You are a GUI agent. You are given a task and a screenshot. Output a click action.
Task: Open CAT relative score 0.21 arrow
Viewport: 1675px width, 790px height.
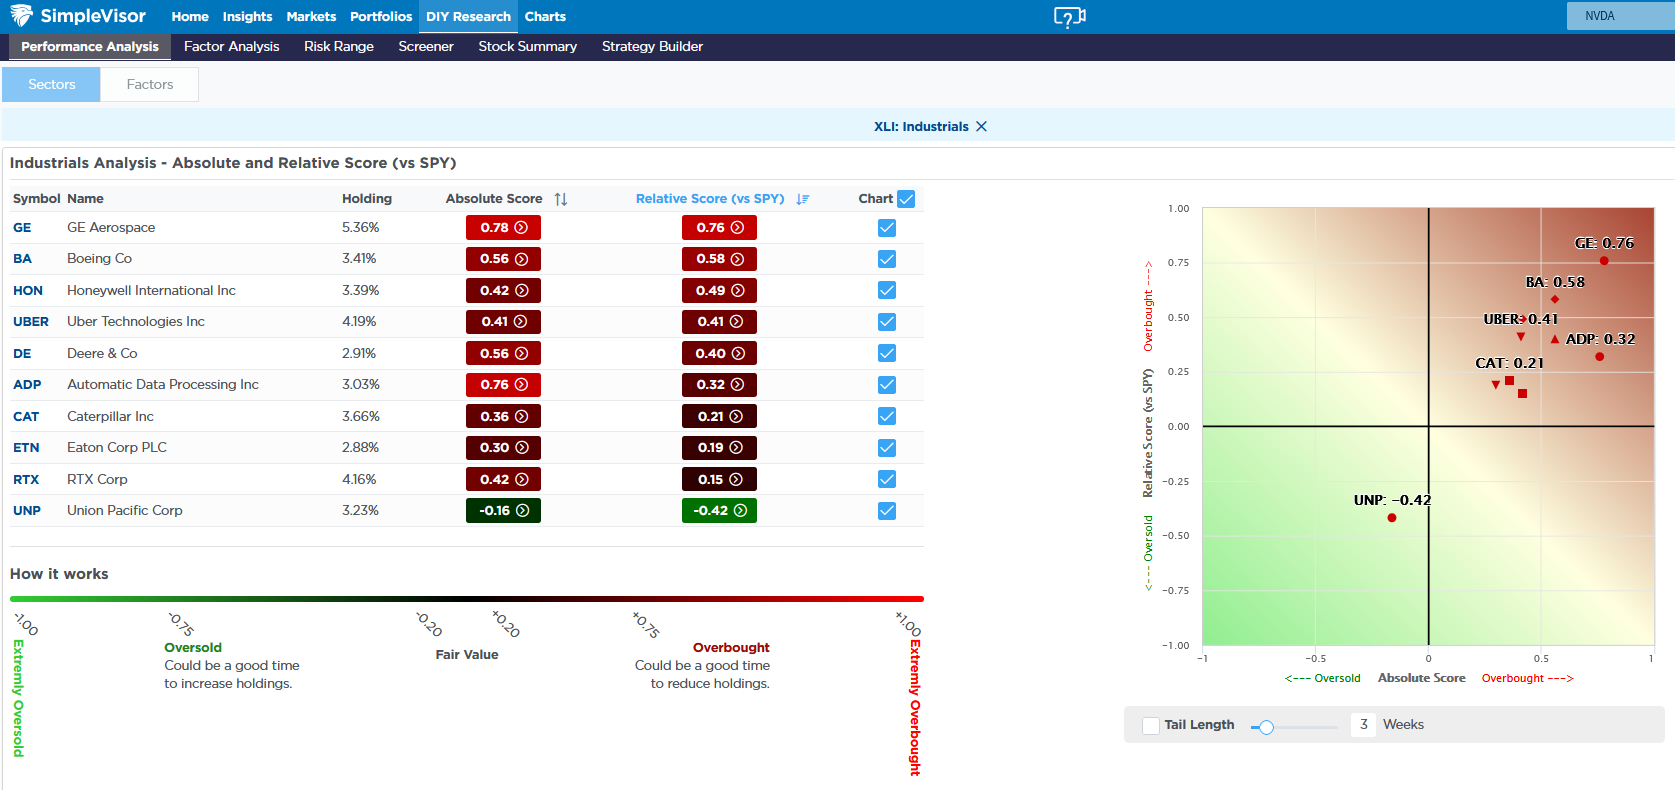pyautogui.click(x=736, y=417)
